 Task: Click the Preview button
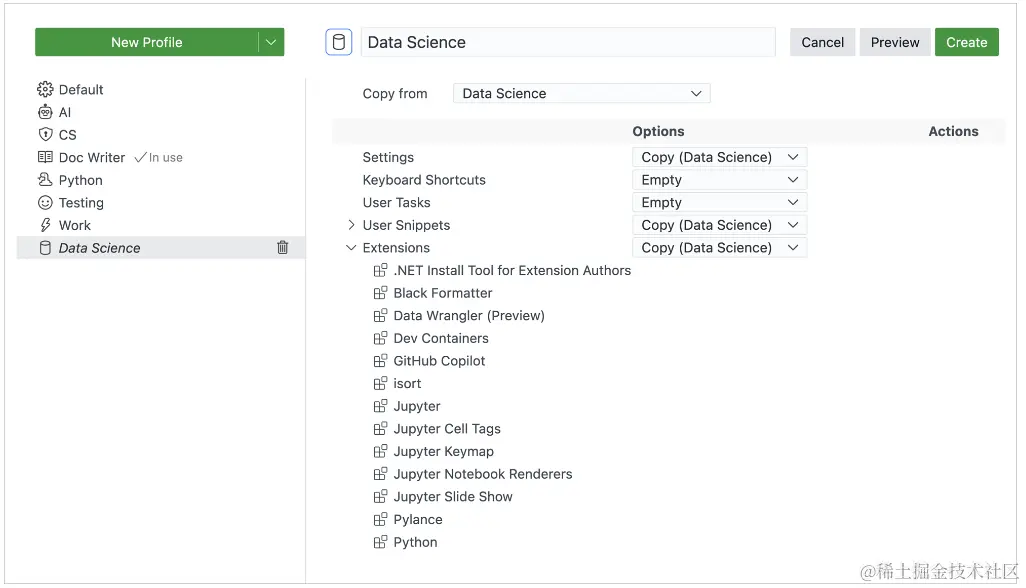click(x=894, y=42)
